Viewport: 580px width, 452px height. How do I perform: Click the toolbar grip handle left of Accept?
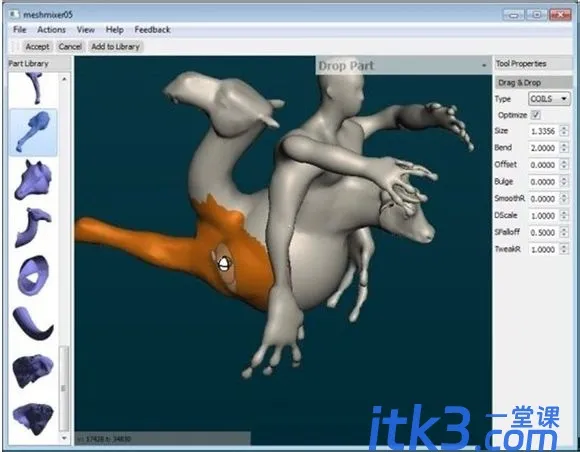[x=15, y=47]
